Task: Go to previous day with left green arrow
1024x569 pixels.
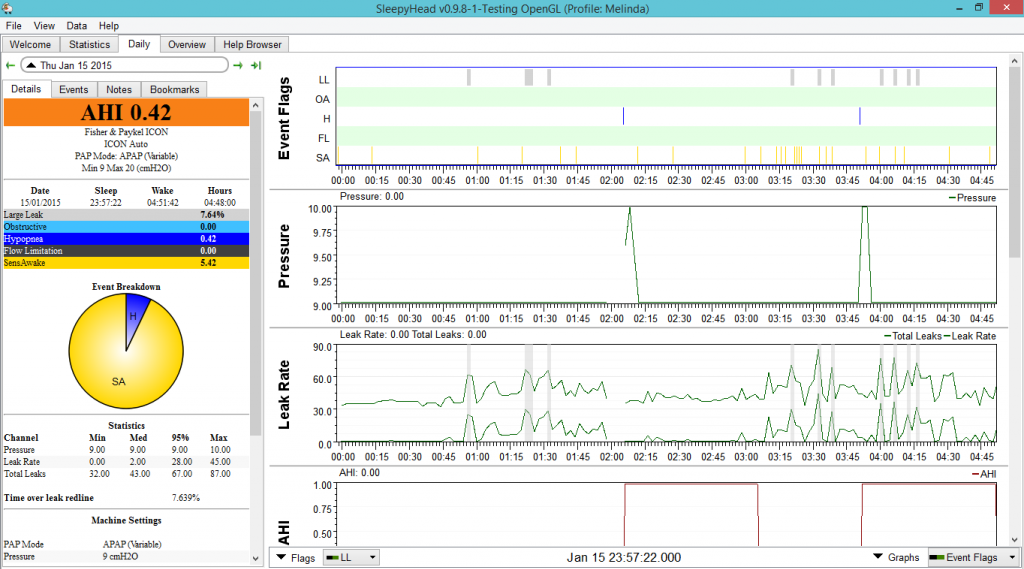Action: click(x=10, y=65)
